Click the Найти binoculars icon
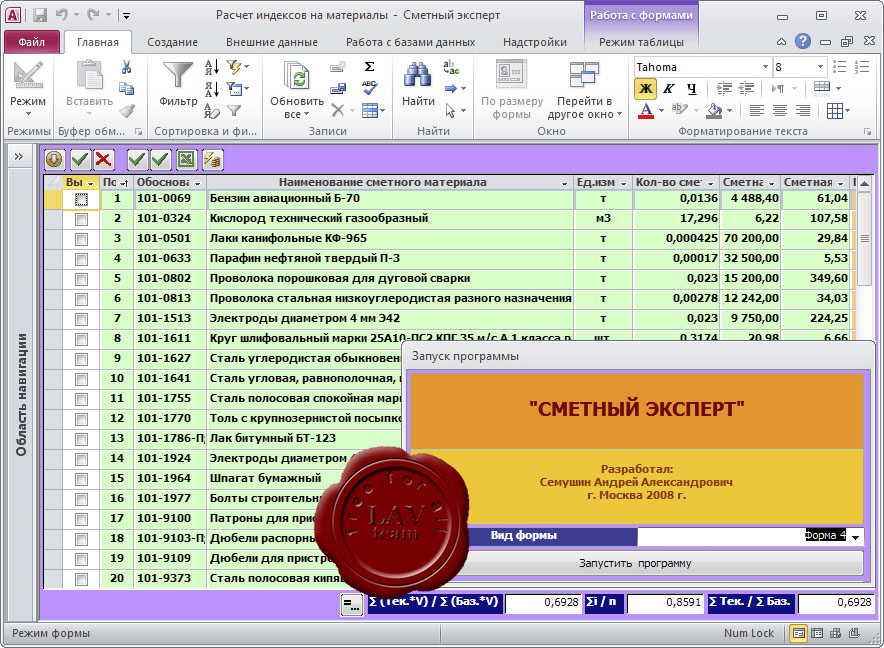Screen dimensions: 884x648 click(x=418, y=75)
